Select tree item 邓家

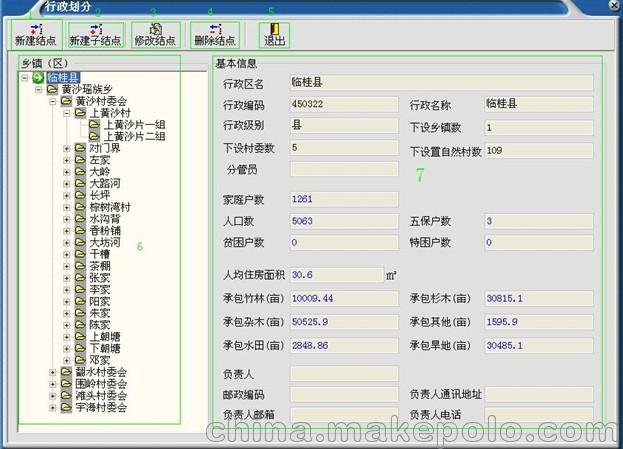(100, 360)
